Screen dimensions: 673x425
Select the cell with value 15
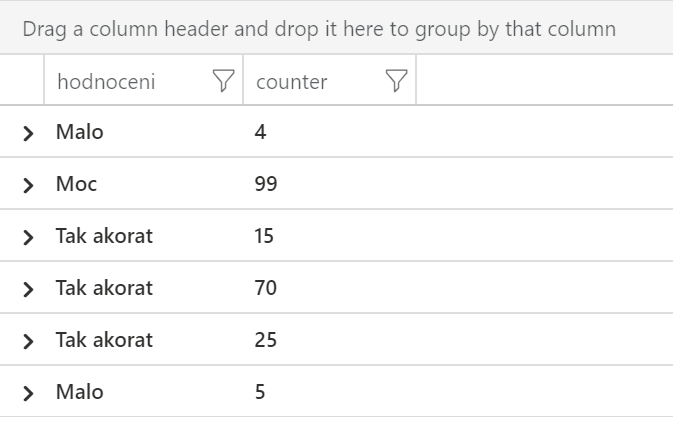pos(329,236)
